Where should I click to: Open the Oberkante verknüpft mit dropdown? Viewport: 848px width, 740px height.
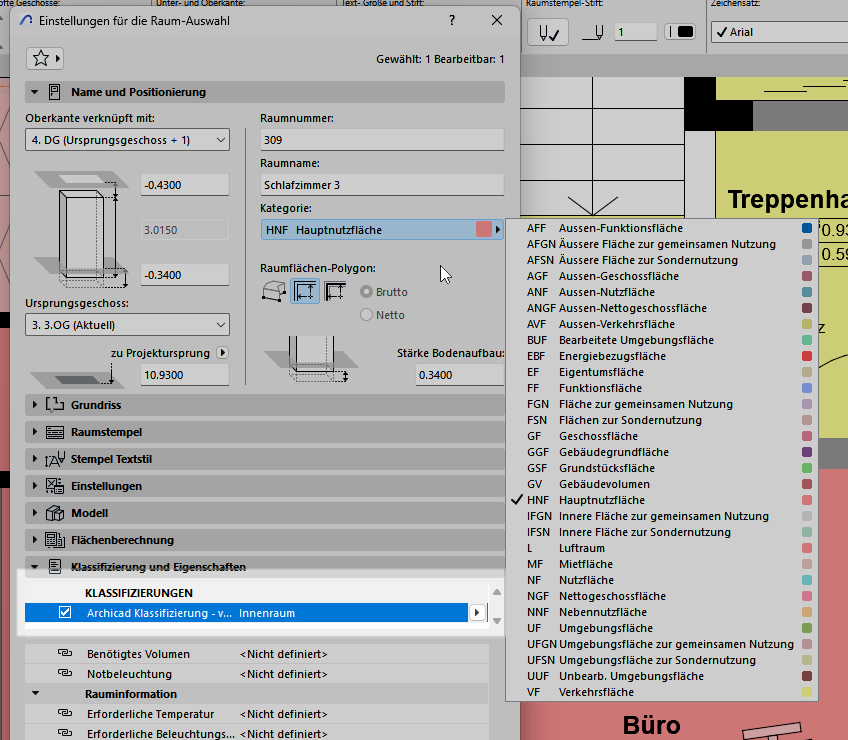pyautogui.click(x=127, y=140)
